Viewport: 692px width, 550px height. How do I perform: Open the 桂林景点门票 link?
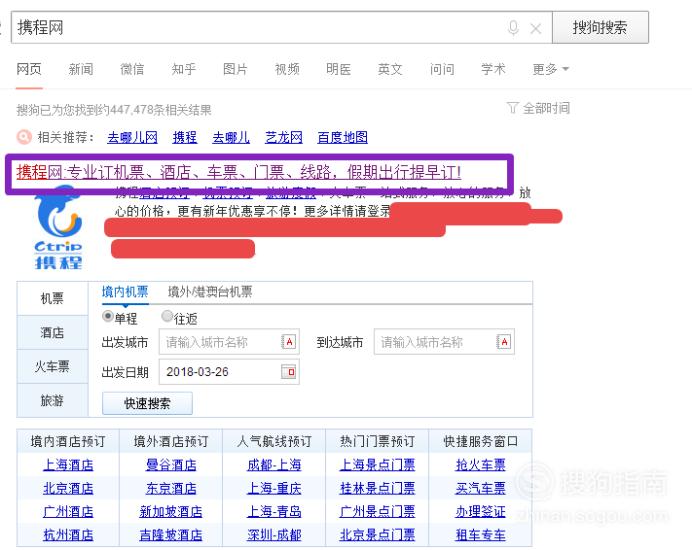coord(377,488)
